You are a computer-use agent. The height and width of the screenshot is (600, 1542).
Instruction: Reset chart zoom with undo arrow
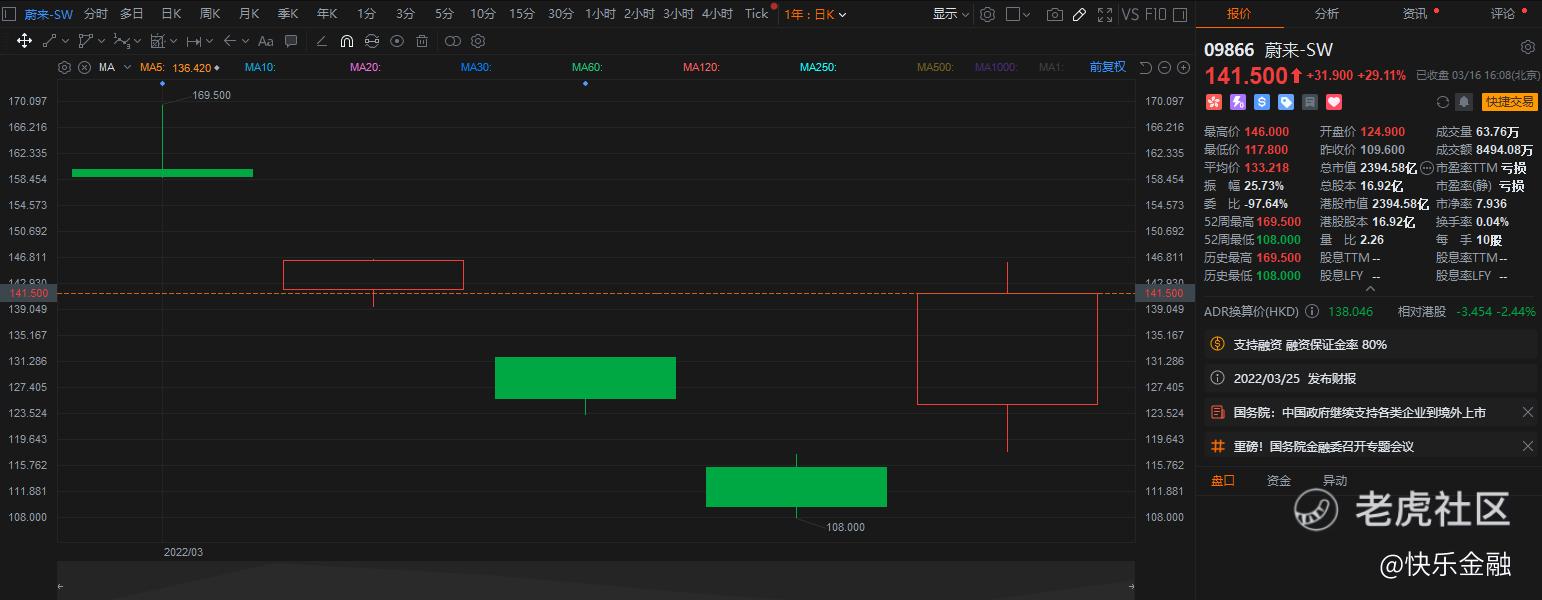(x=1147, y=68)
